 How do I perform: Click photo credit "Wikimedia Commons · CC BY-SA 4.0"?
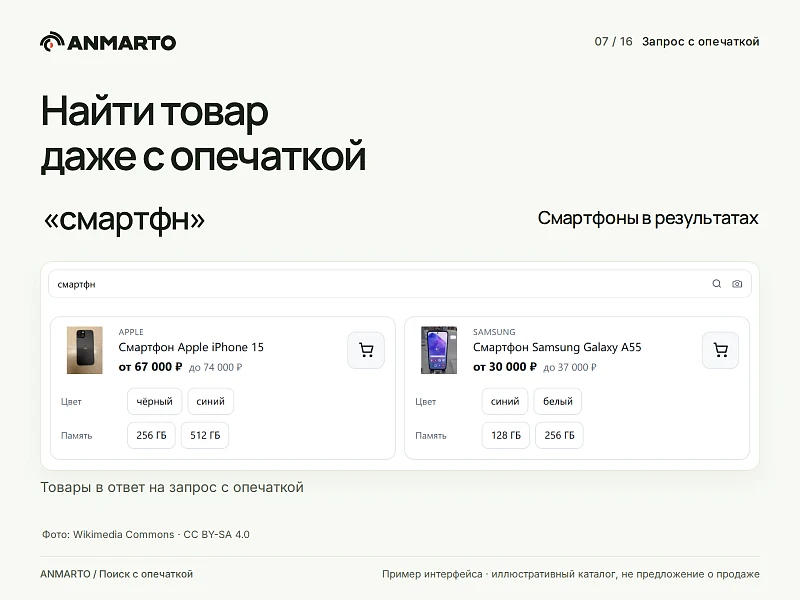point(161,534)
